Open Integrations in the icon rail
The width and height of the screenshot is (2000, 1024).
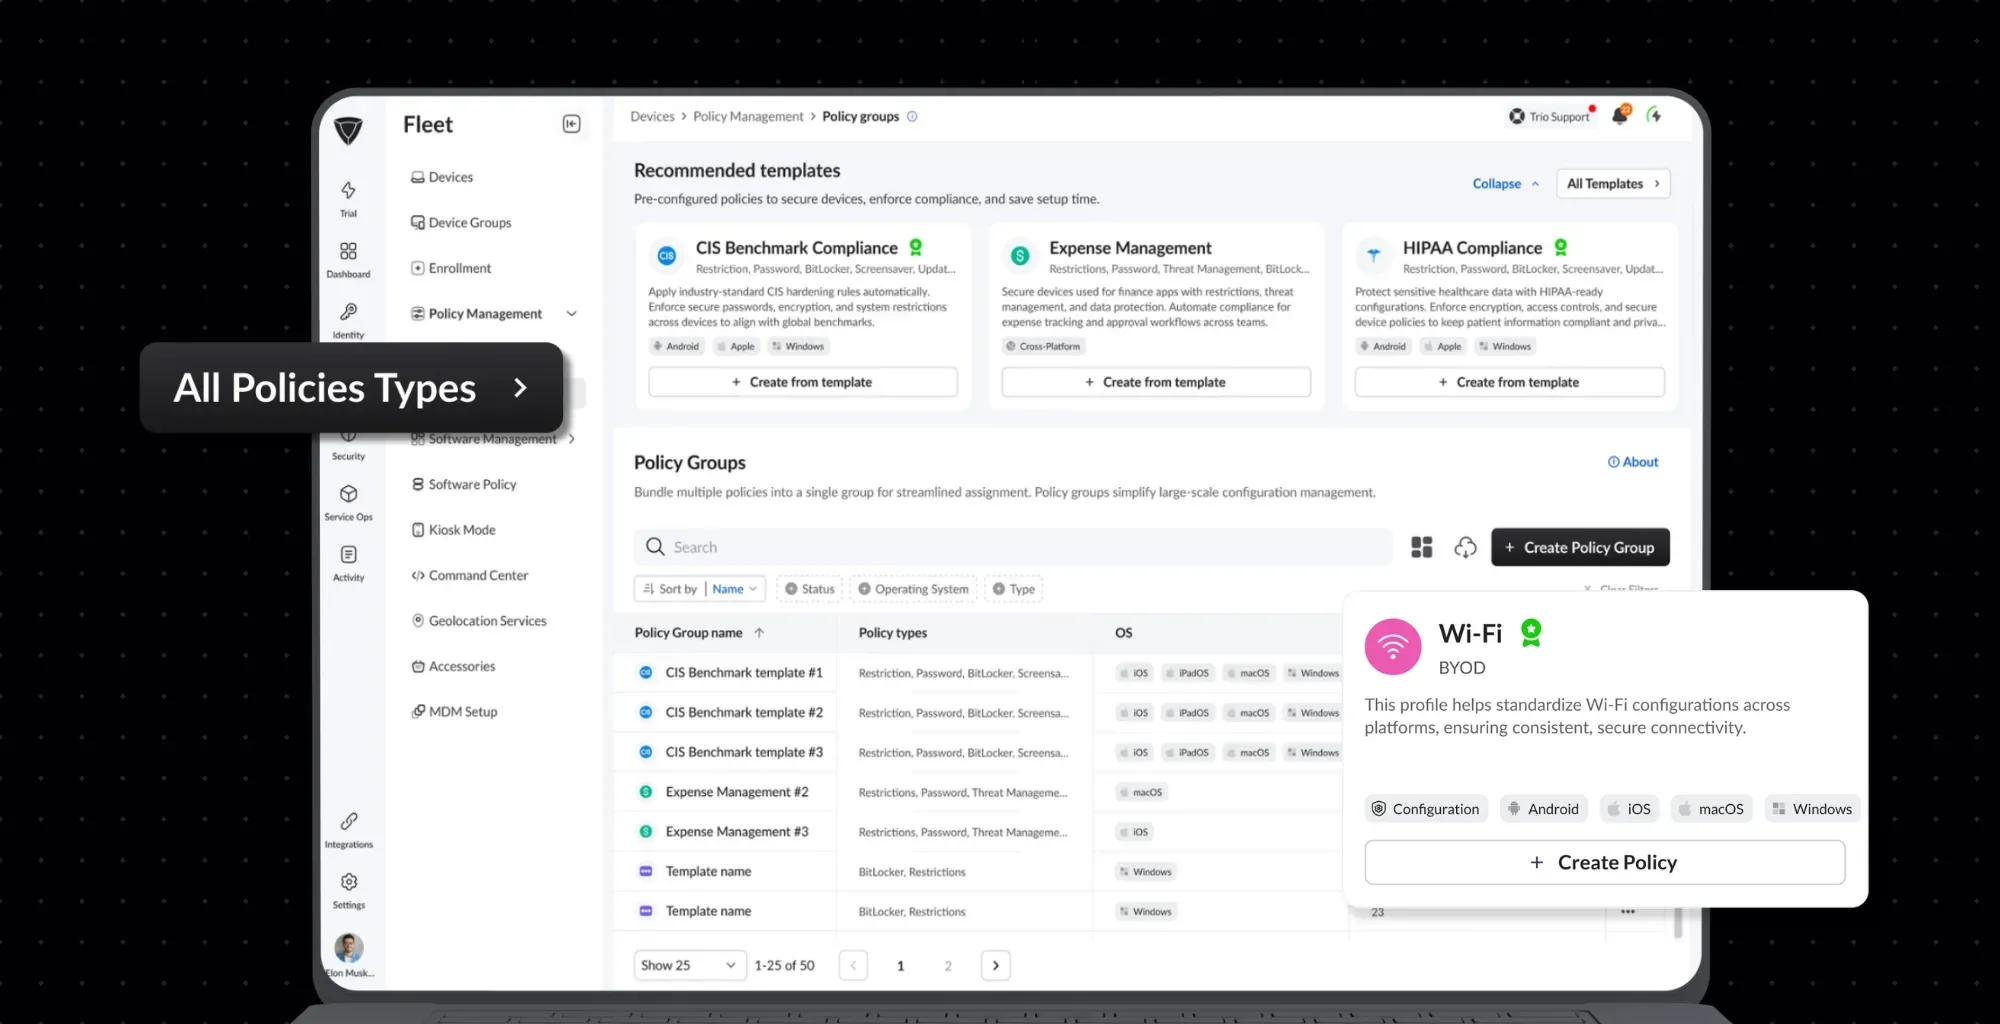pos(348,830)
